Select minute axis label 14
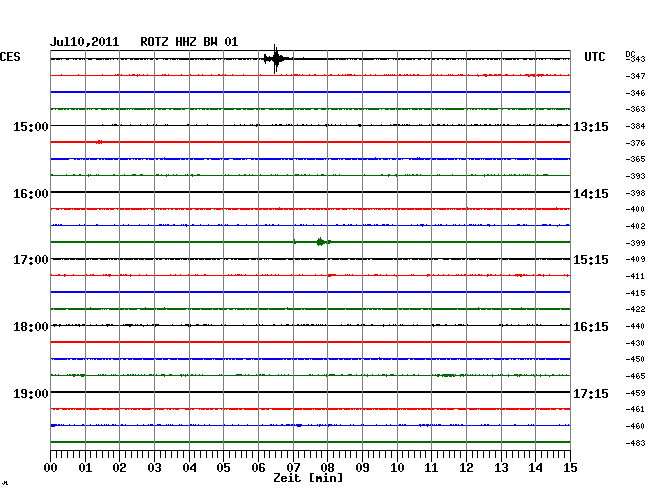 [x=535, y=468]
